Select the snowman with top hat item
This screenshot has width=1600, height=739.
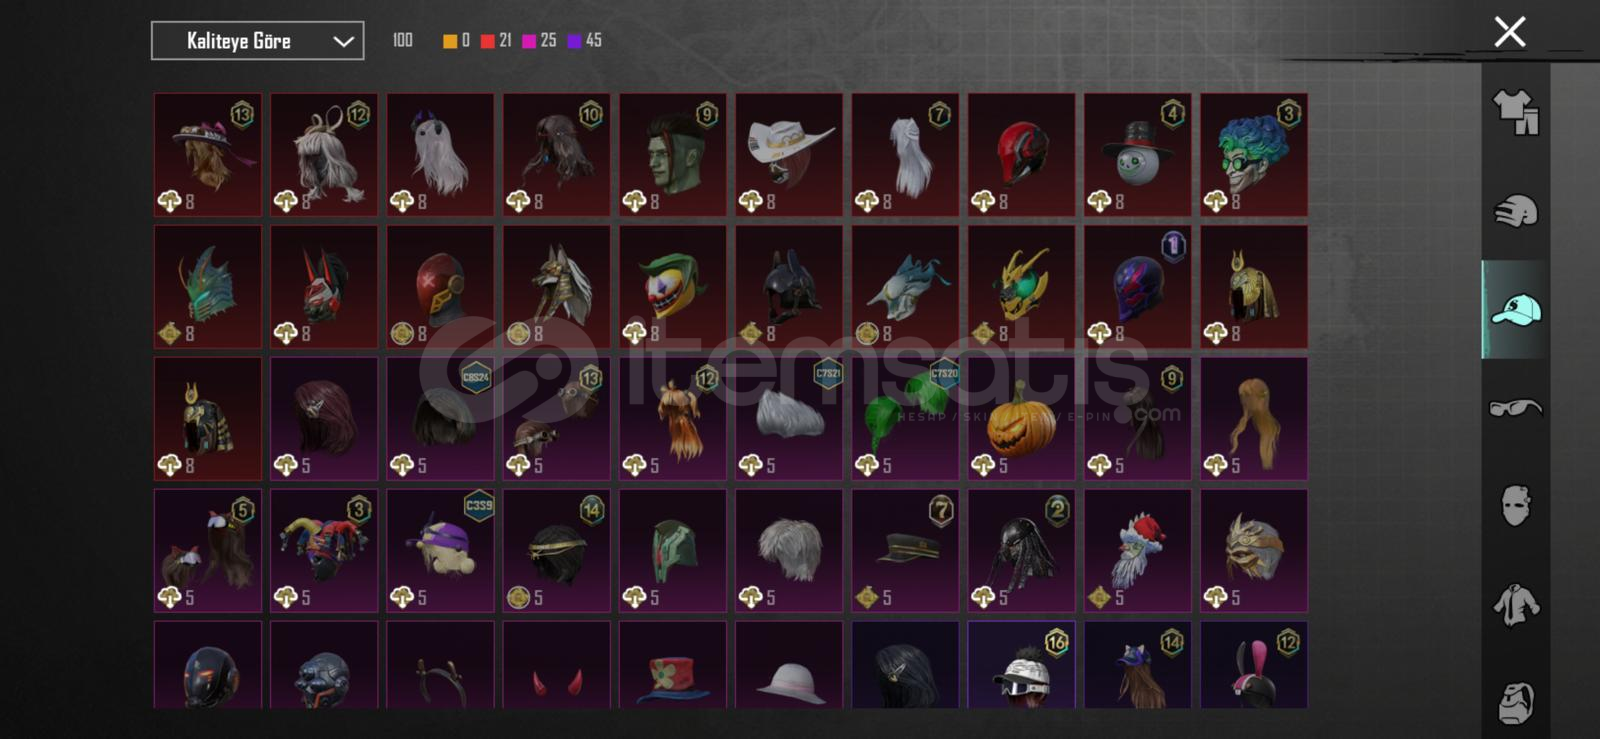pyautogui.click(x=1137, y=155)
